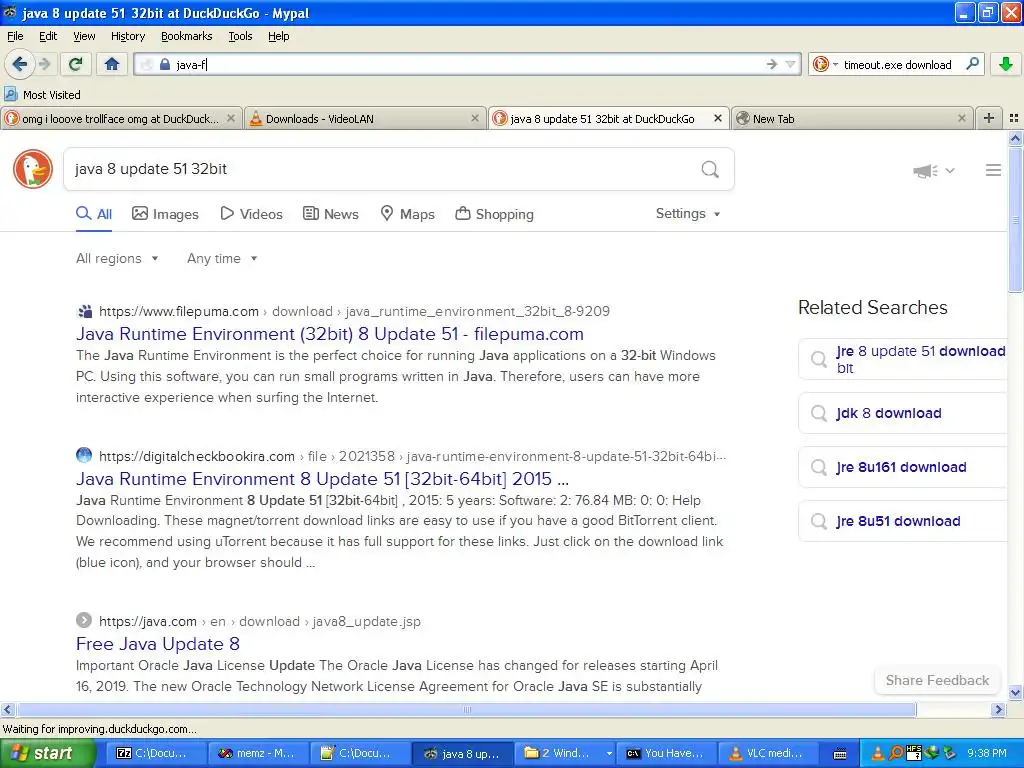Go to the browser Home page
This screenshot has height=768, width=1024.
coord(112,64)
